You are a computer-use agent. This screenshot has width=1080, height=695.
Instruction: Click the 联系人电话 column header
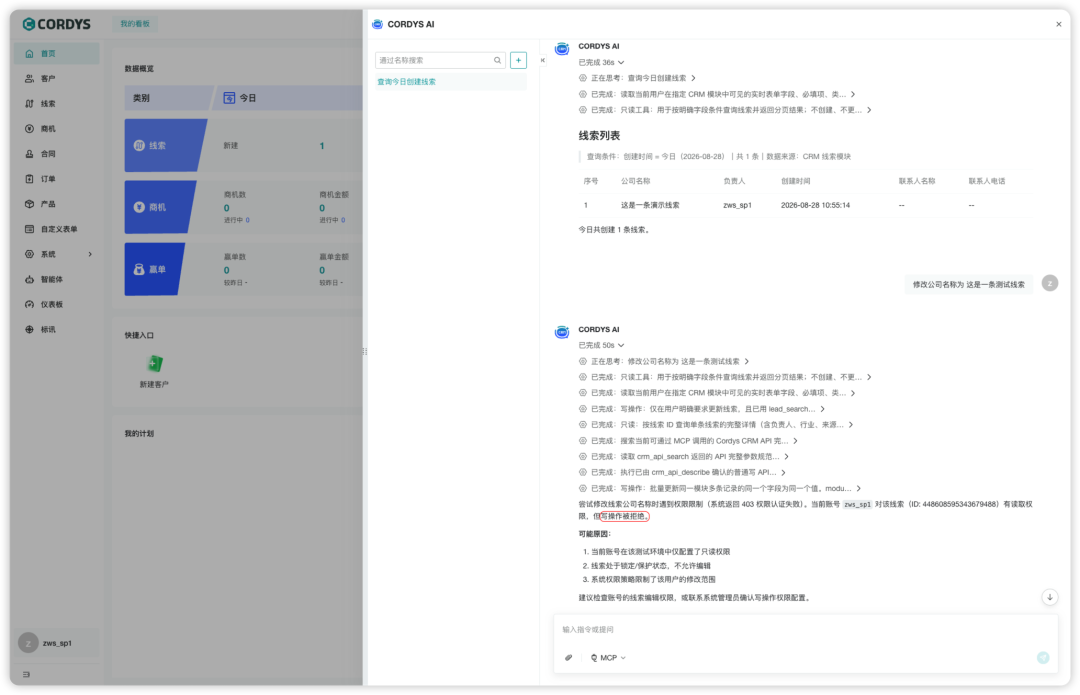click(x=987, y=181)
